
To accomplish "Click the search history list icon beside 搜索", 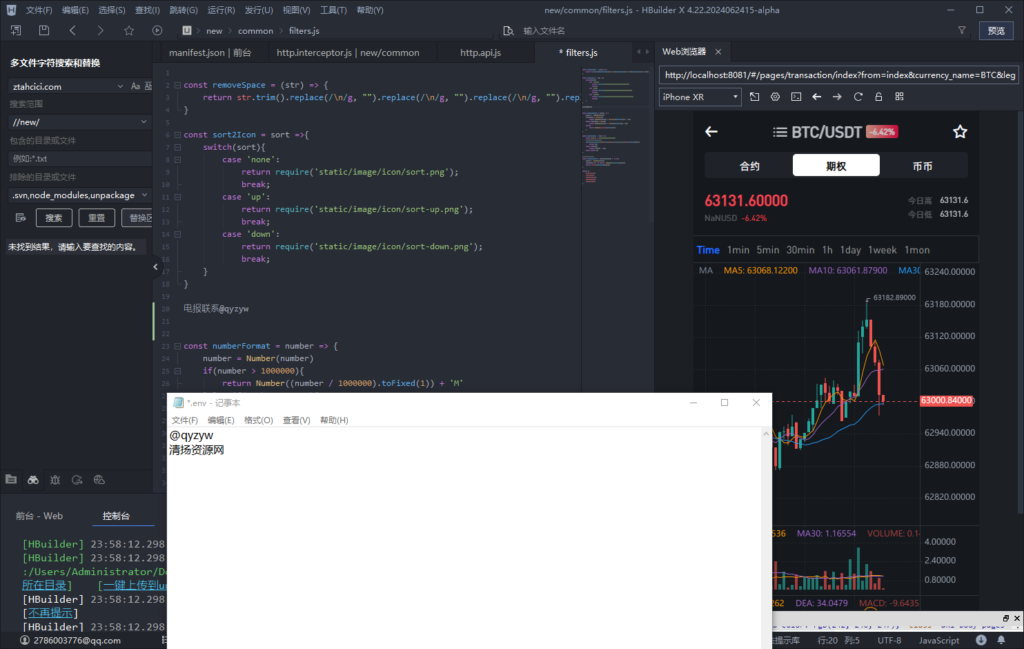I will 21,217.
